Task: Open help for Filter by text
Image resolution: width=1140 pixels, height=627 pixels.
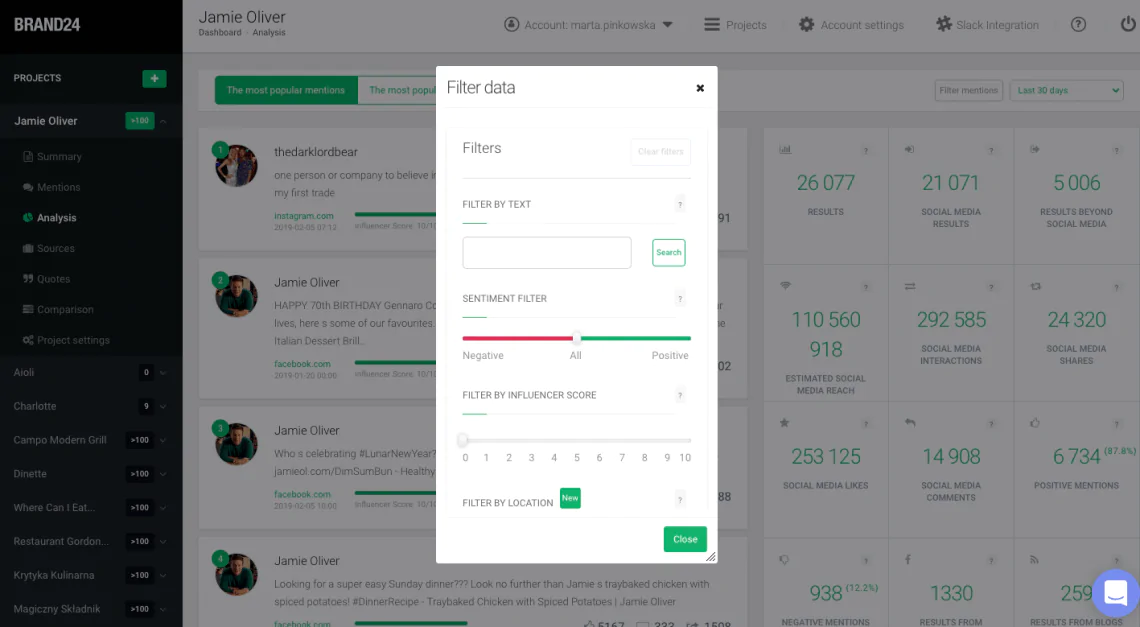Action: 680,204
